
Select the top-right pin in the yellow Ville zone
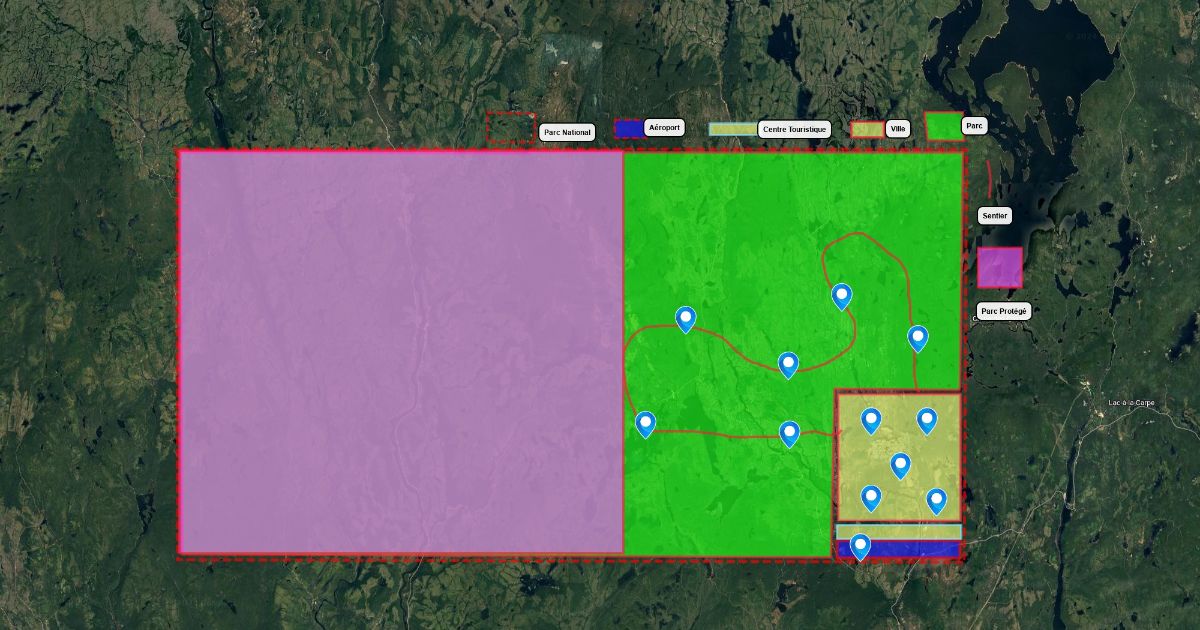[x=927, y=420]
